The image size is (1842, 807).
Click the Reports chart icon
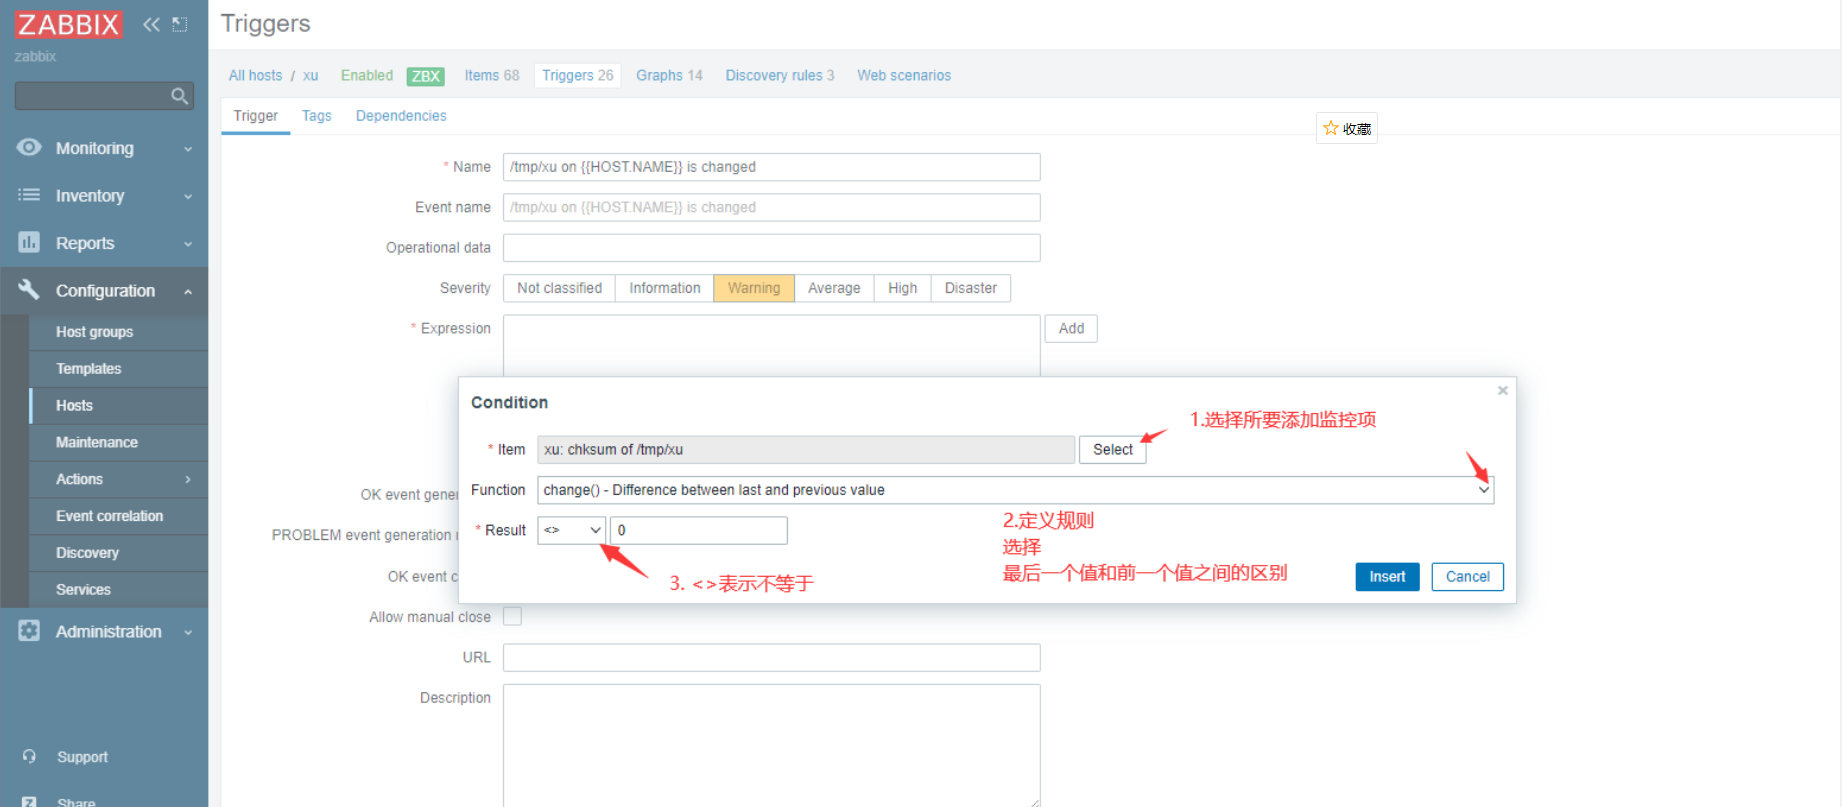[29, 242]
